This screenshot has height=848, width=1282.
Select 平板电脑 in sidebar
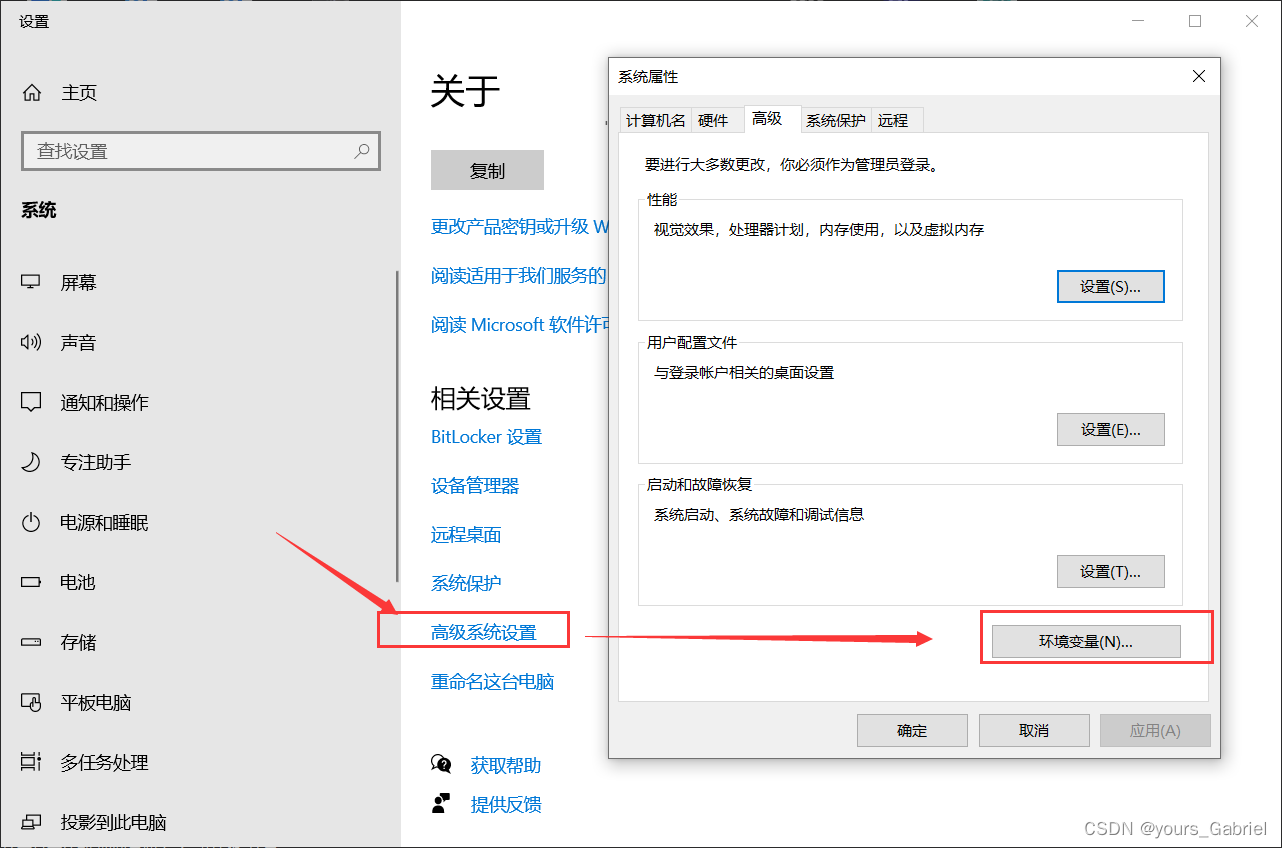96,702
